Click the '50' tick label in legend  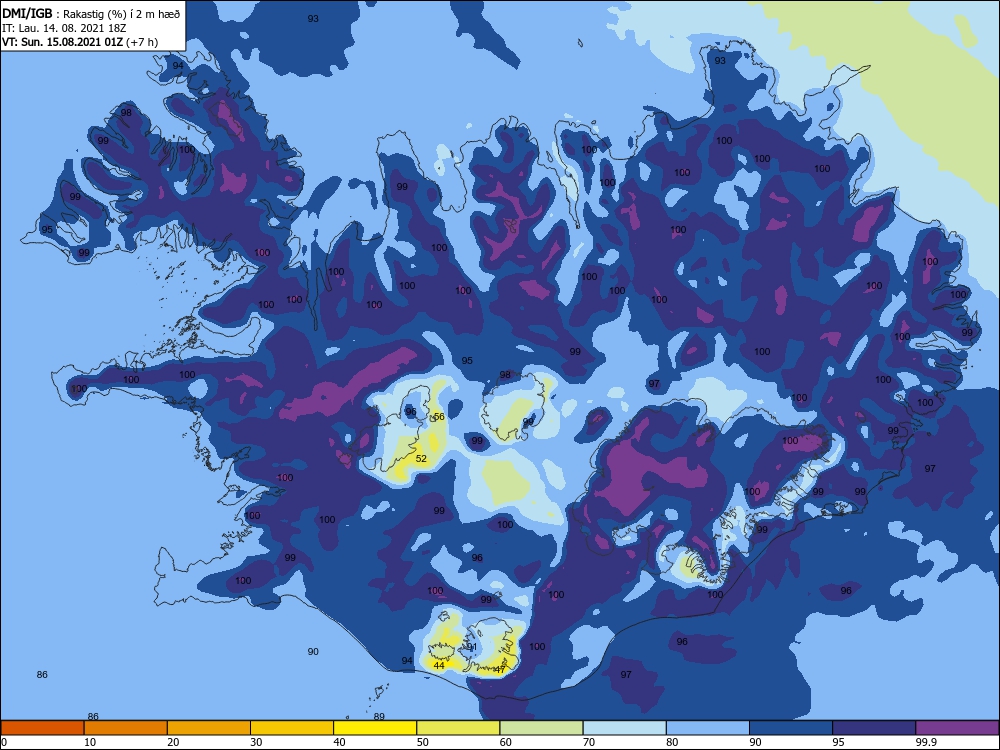423,742
